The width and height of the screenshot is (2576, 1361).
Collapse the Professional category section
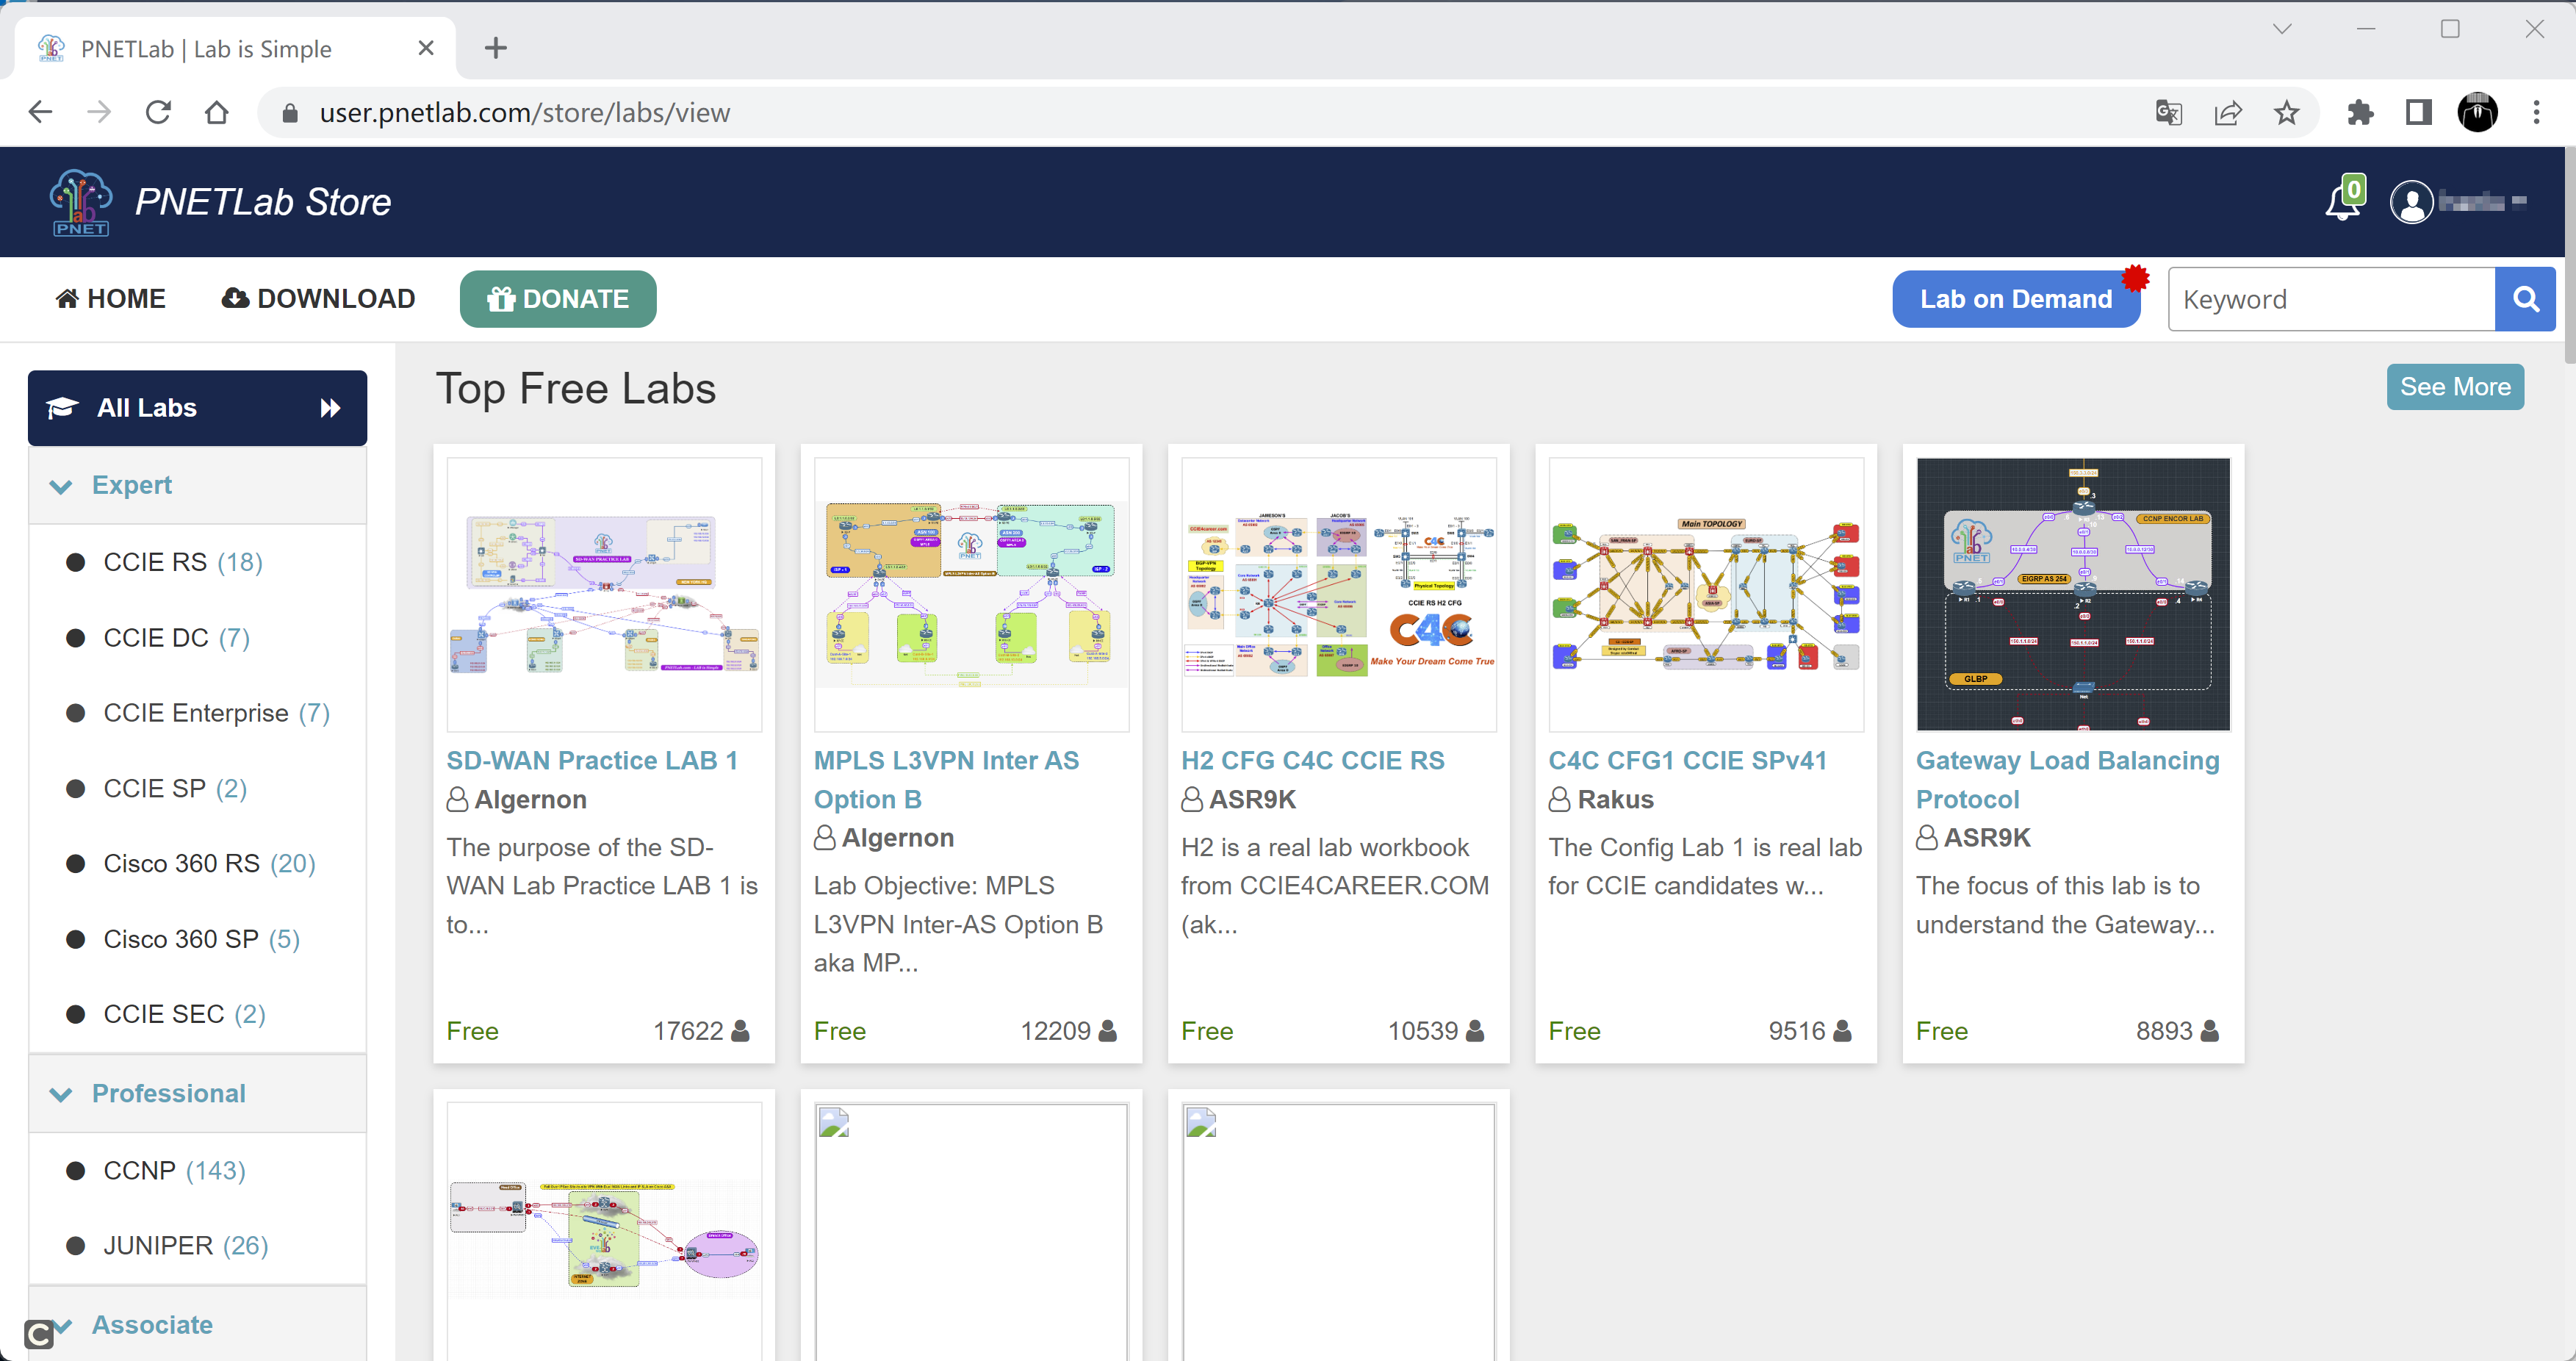click(197, 1093)
